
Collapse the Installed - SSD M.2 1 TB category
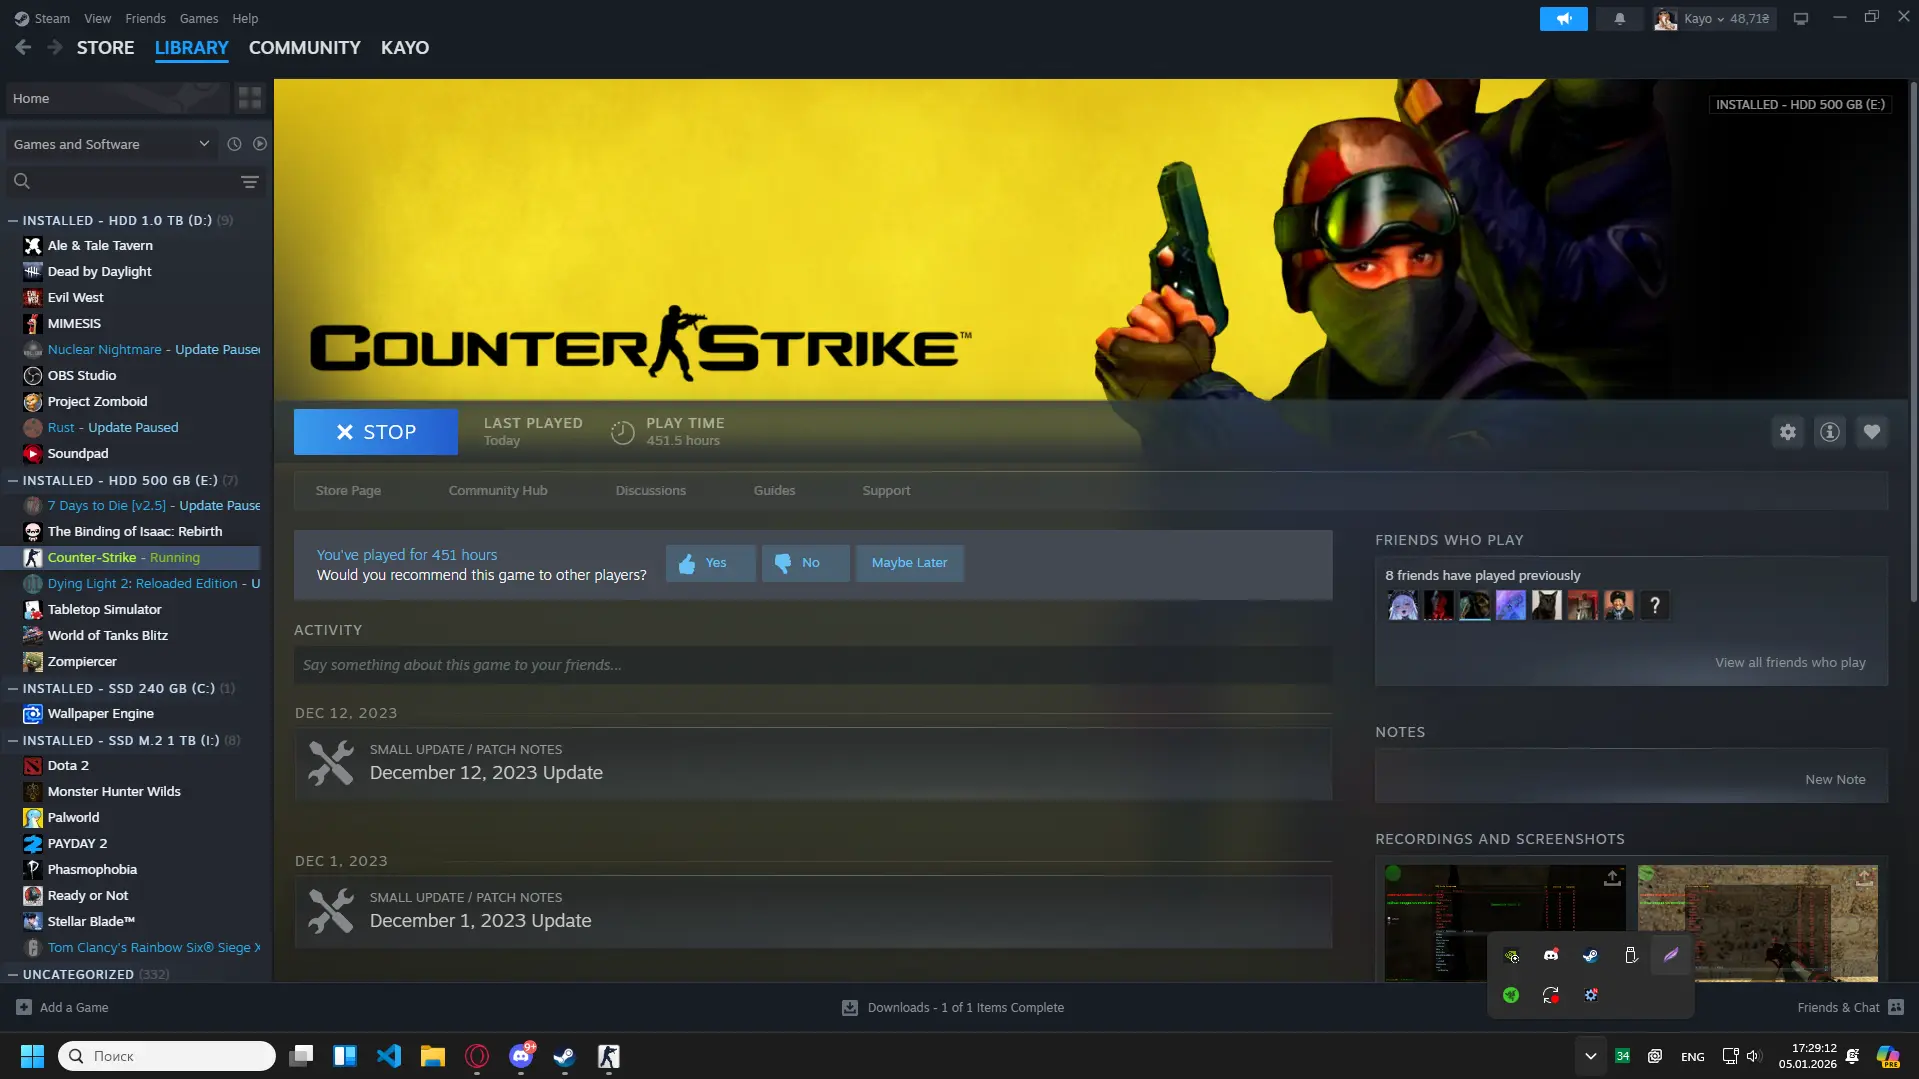pyautogui.click(x=13, y=740)
